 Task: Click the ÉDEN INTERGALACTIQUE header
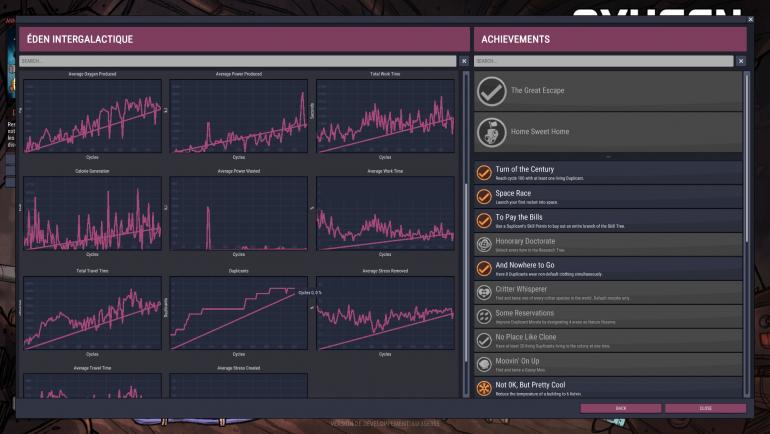pos(80,39)
